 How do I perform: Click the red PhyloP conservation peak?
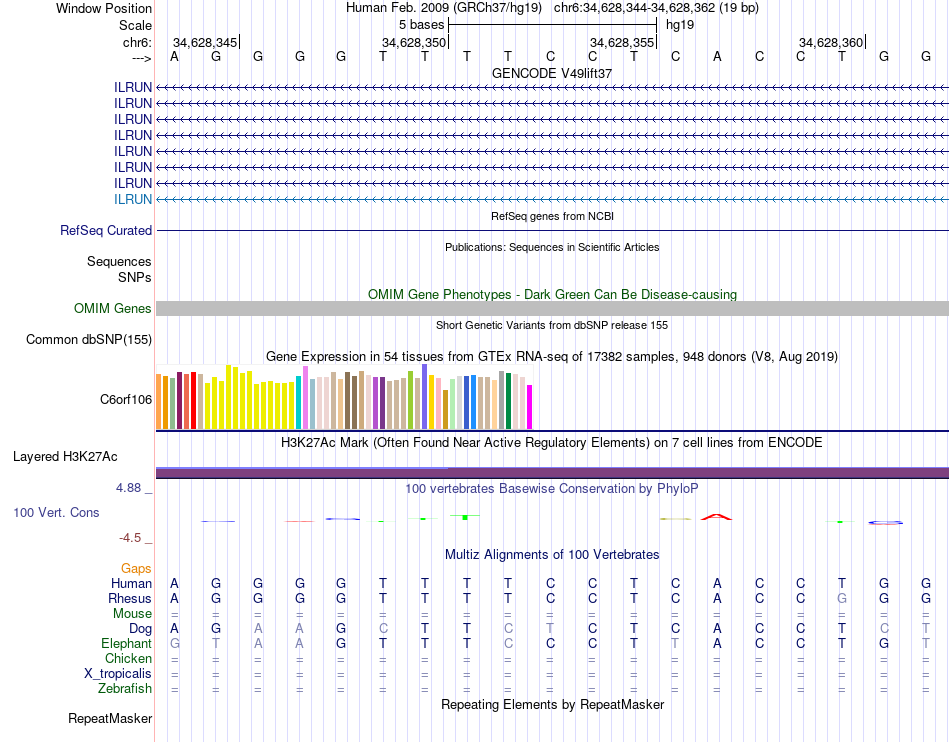(716, 517)
